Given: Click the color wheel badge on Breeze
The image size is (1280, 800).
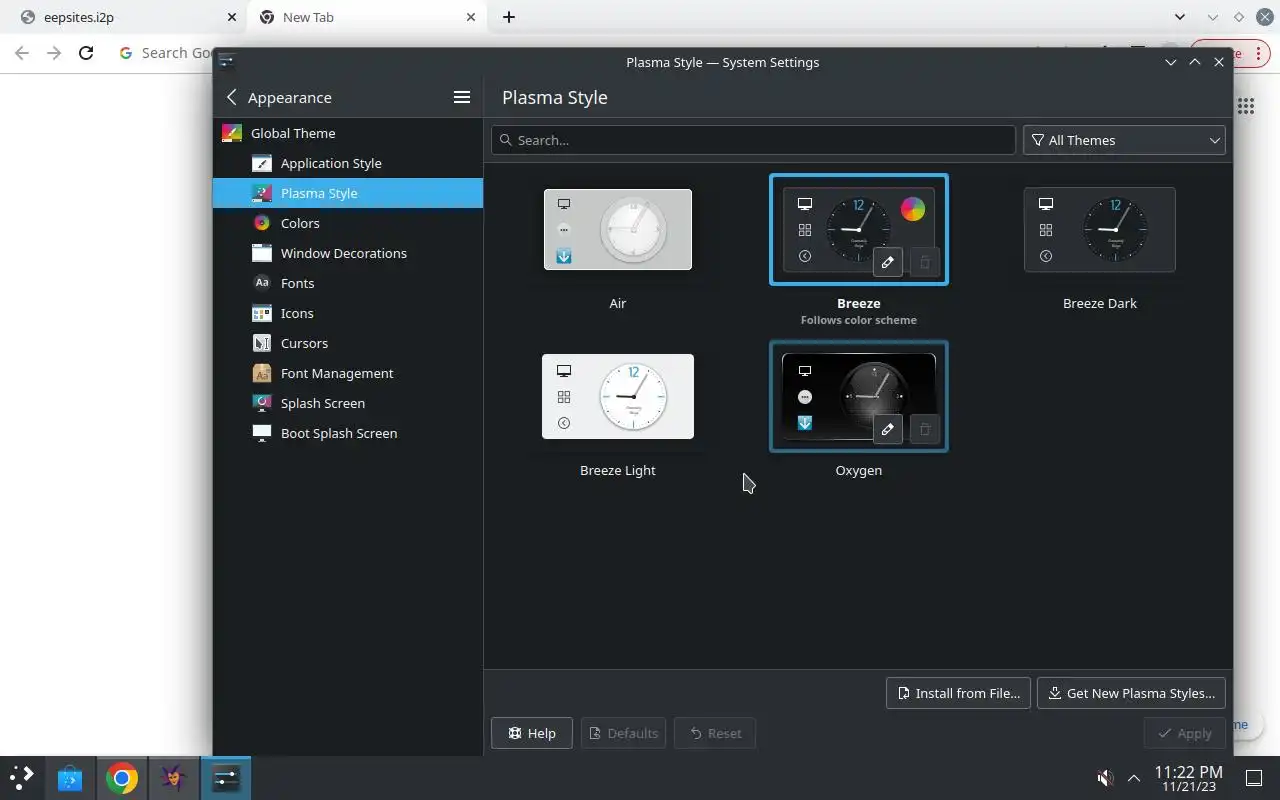Looking at the screenshot, I should [x=912, y=209].
